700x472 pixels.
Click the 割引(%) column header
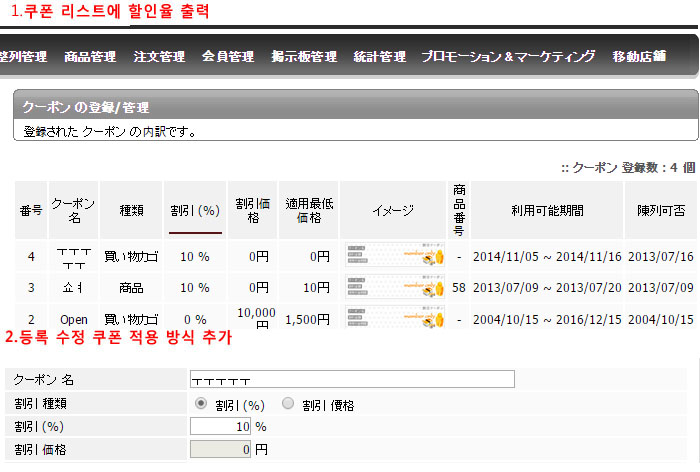click(194, 210)
